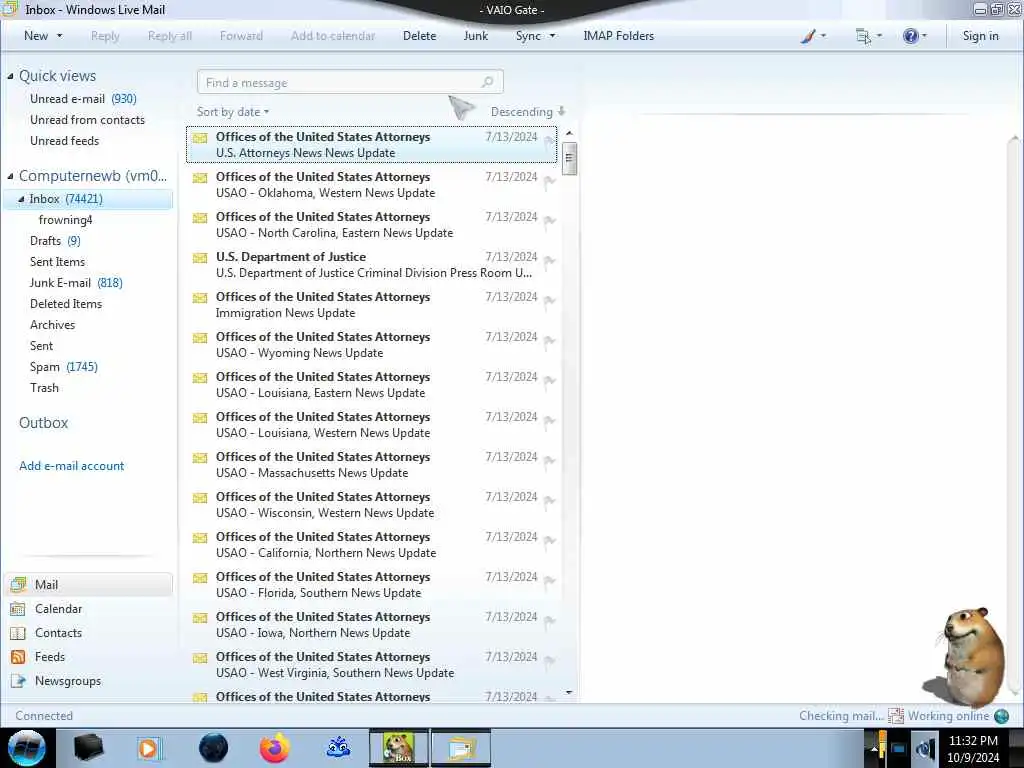Open IMAP Folders from toolbar
This screenshot has height=768, width=1024.
[x=618, y=36]
